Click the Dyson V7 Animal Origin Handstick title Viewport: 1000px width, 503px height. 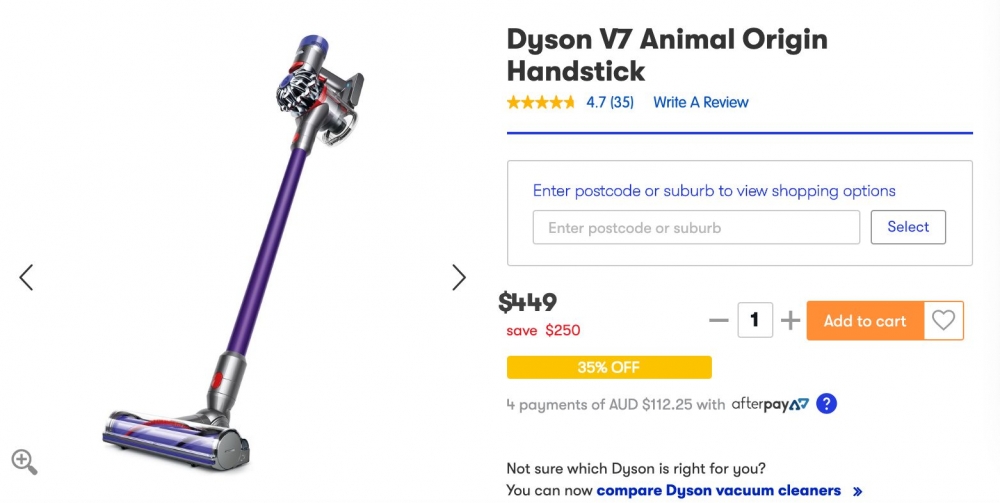[667, 55]
